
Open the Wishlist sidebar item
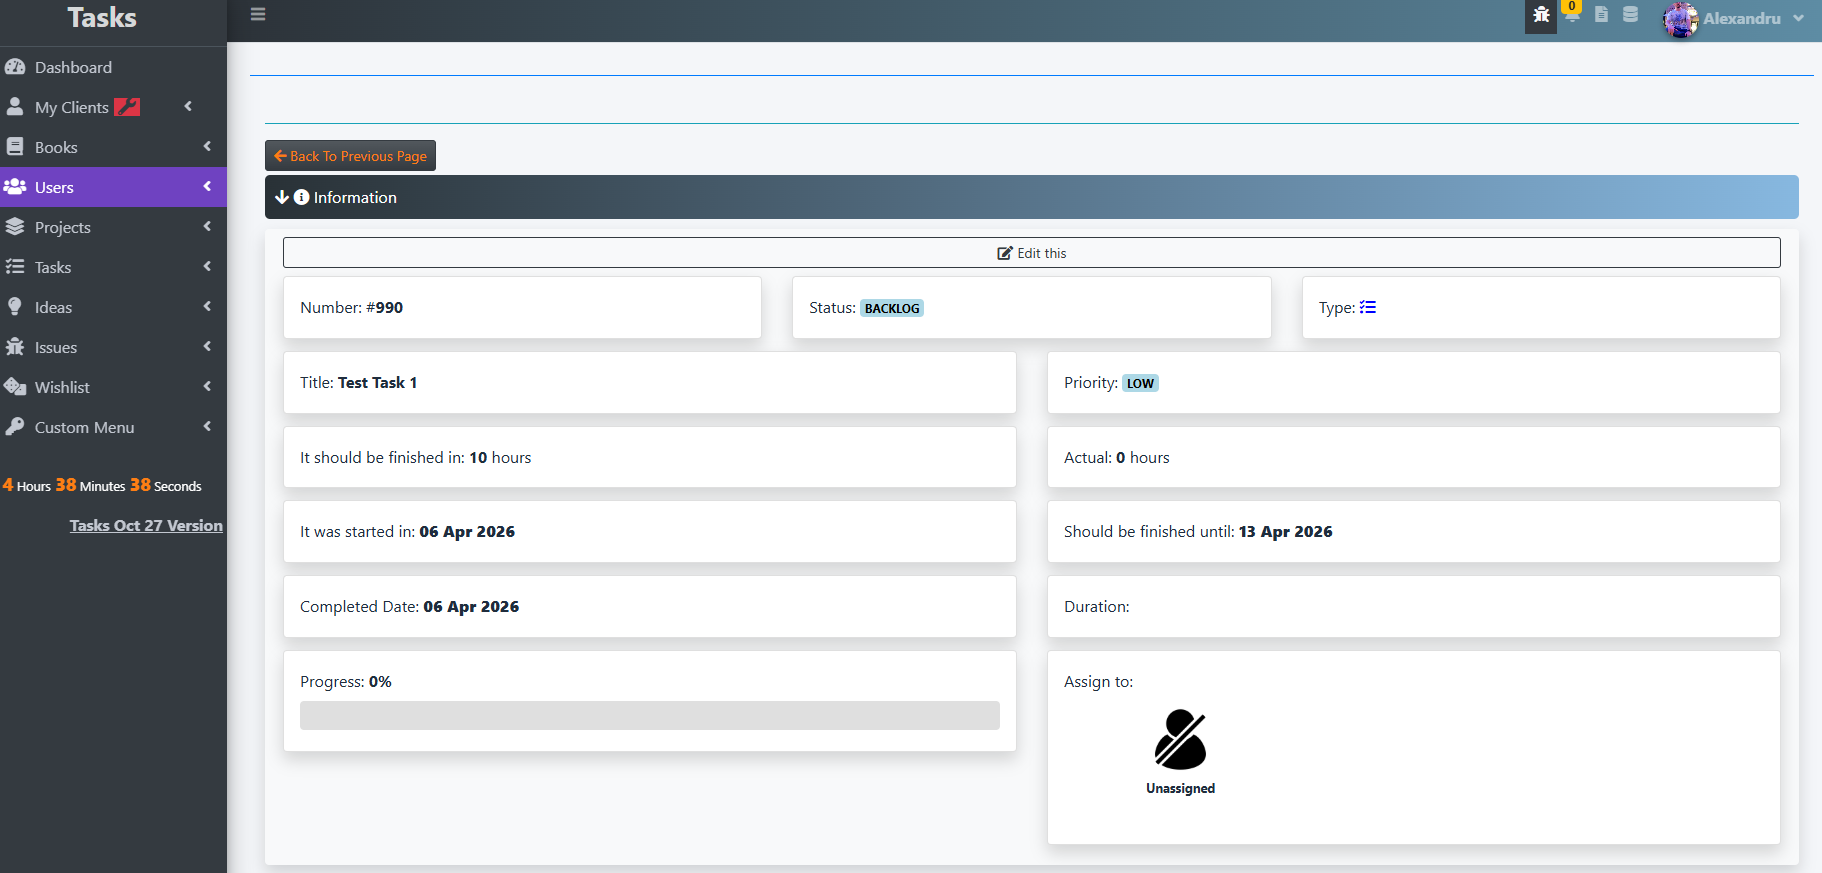click(62, 387)
